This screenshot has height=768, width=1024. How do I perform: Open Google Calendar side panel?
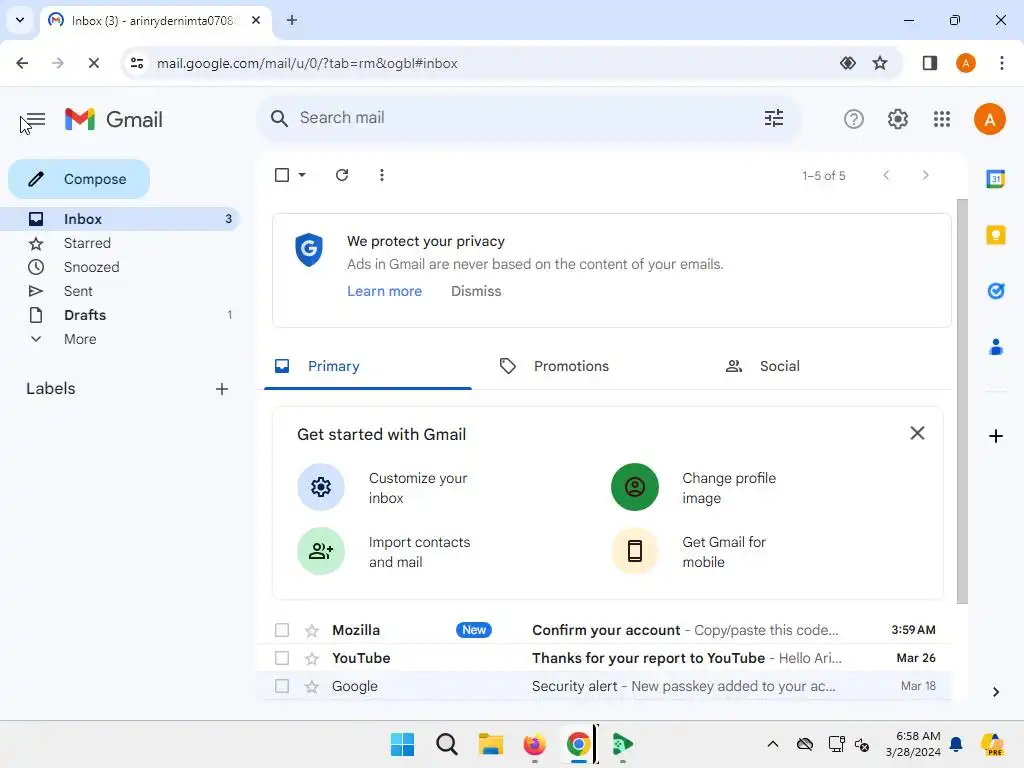click(x=995, y=178)
